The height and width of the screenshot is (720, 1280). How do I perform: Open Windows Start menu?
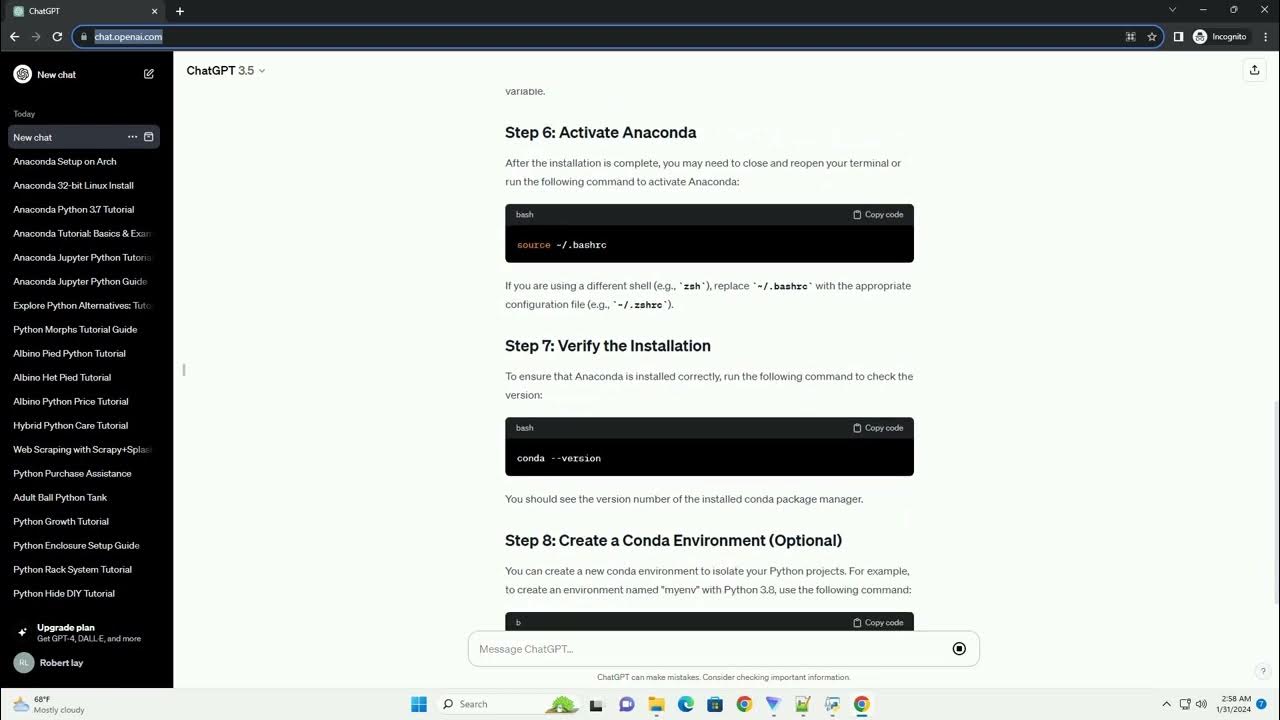419,704
